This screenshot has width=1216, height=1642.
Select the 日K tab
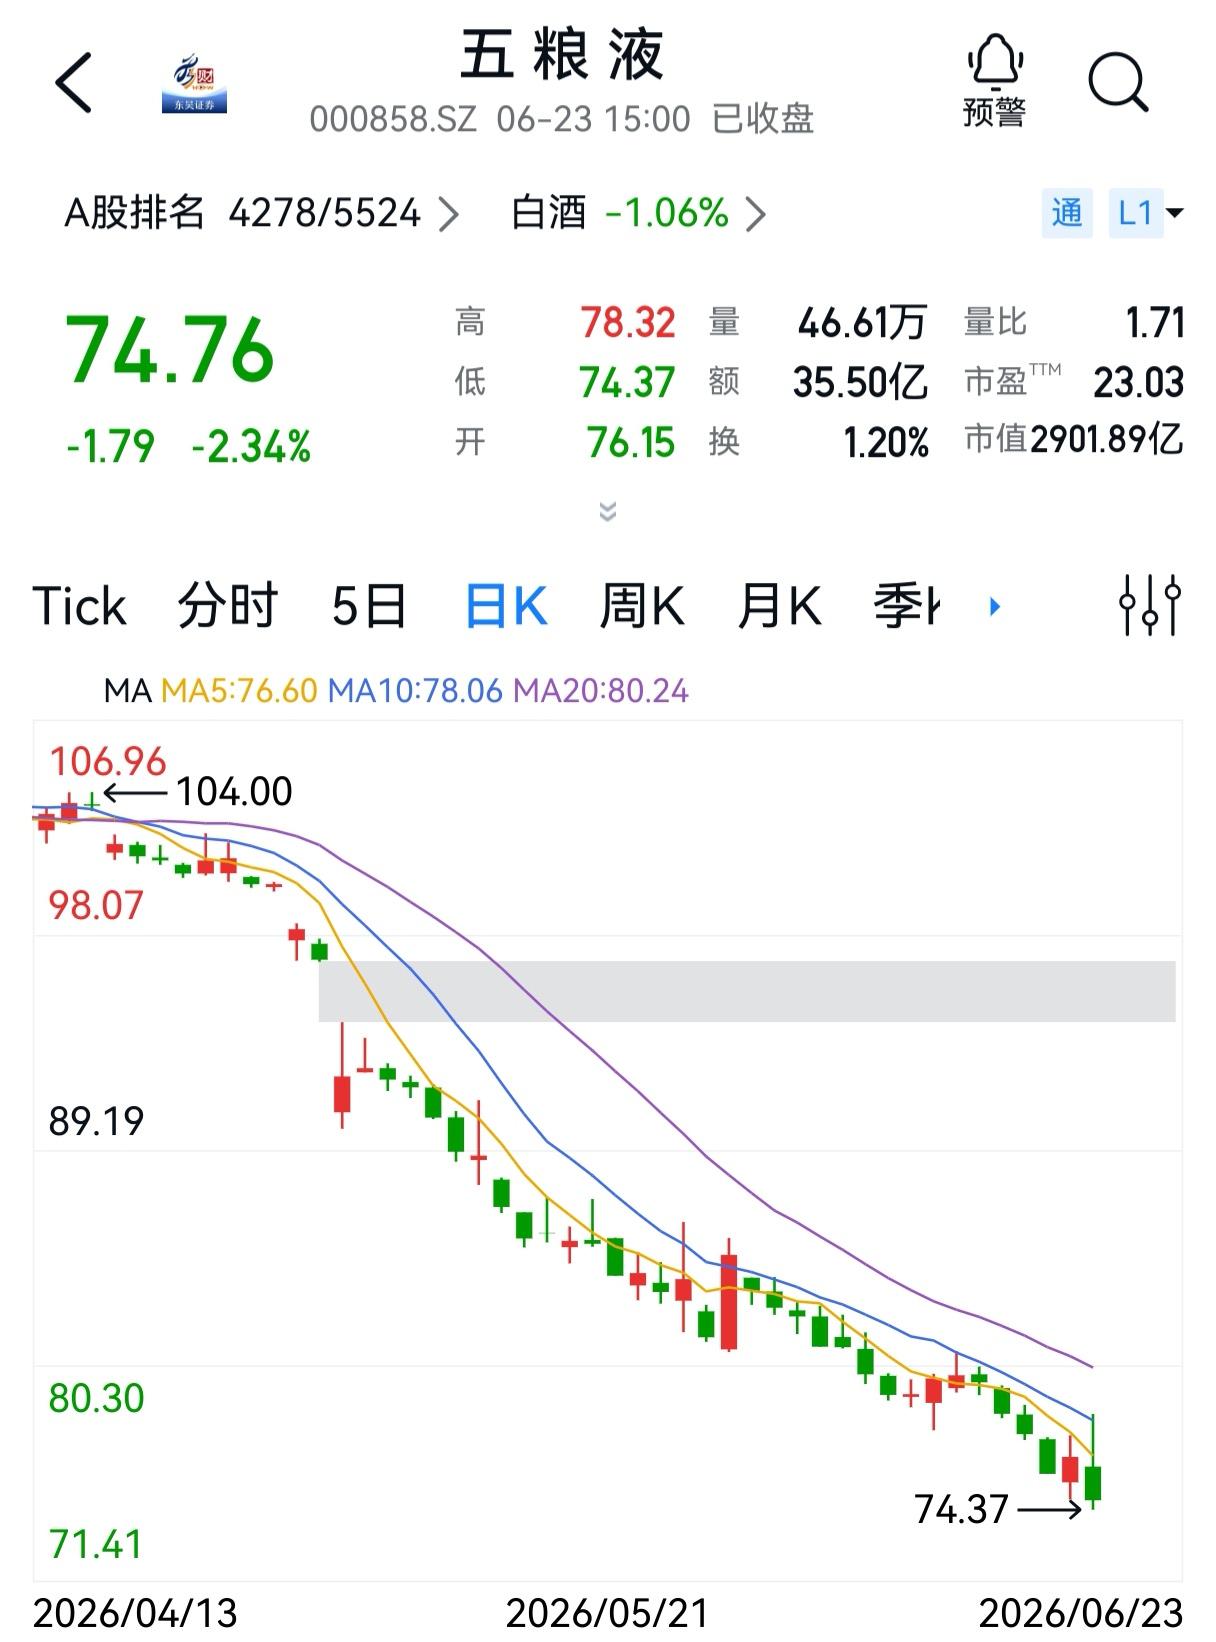[x=506, y=606]
